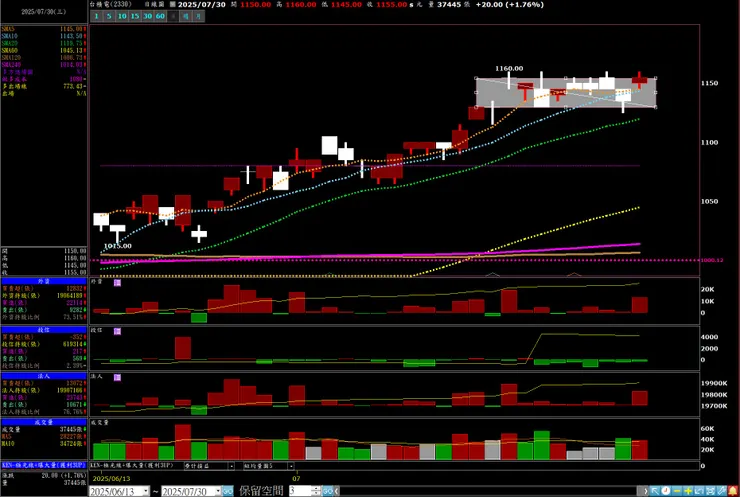Viewport: 740px width, 497px height.
Task: Open the start date dropdown 2025/06/13
Action: tap(146, 491)
